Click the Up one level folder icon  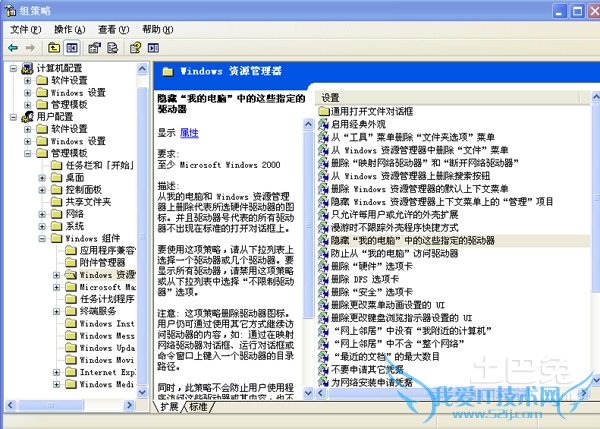pos(54,48)
